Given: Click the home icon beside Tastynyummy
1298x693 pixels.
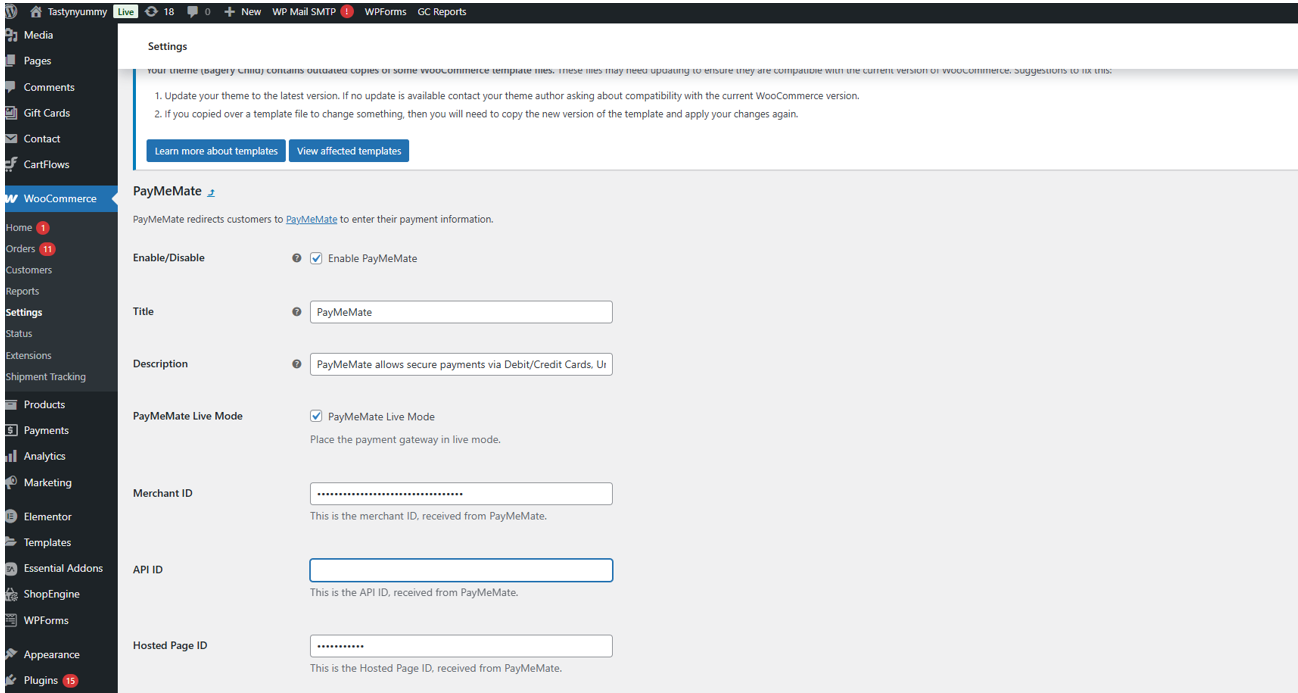Looking at the screenshot, I should [36, 12].
